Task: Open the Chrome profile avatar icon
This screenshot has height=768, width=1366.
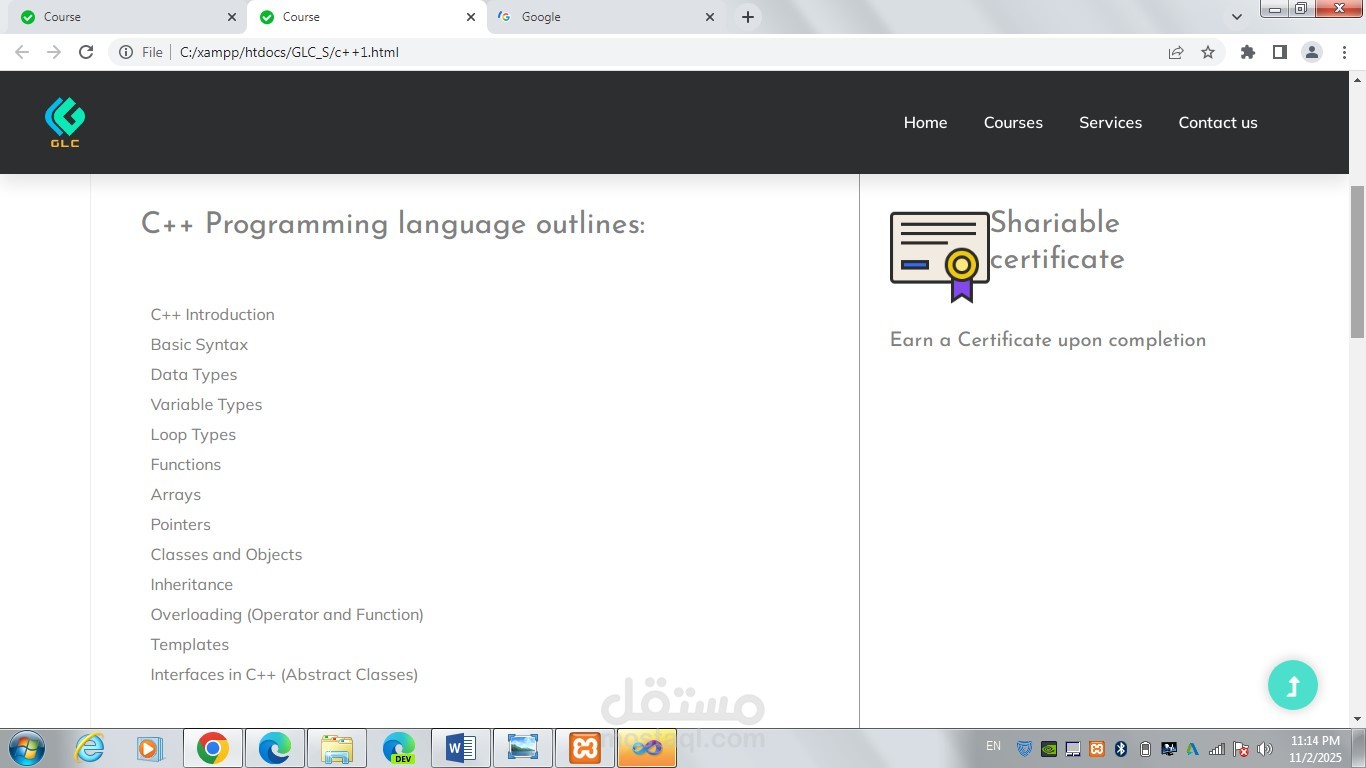Action: (1312, 52)
